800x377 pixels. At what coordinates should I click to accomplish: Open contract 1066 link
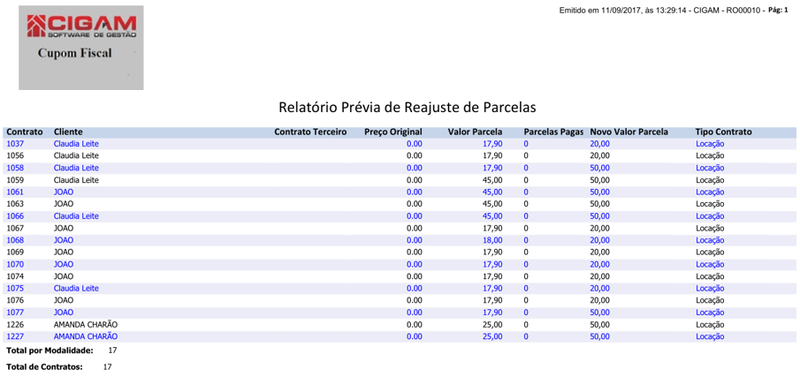click(x=15, y=216)
